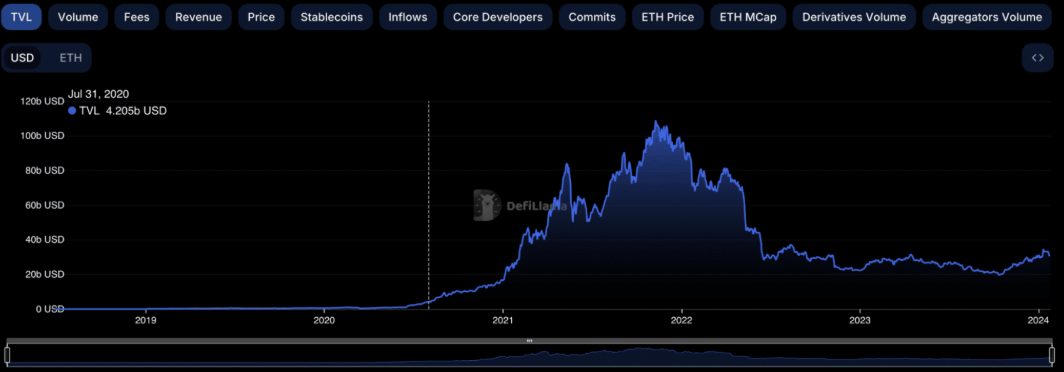
Task: Click the 2021 x-axis label
Action: coord(503,320)
